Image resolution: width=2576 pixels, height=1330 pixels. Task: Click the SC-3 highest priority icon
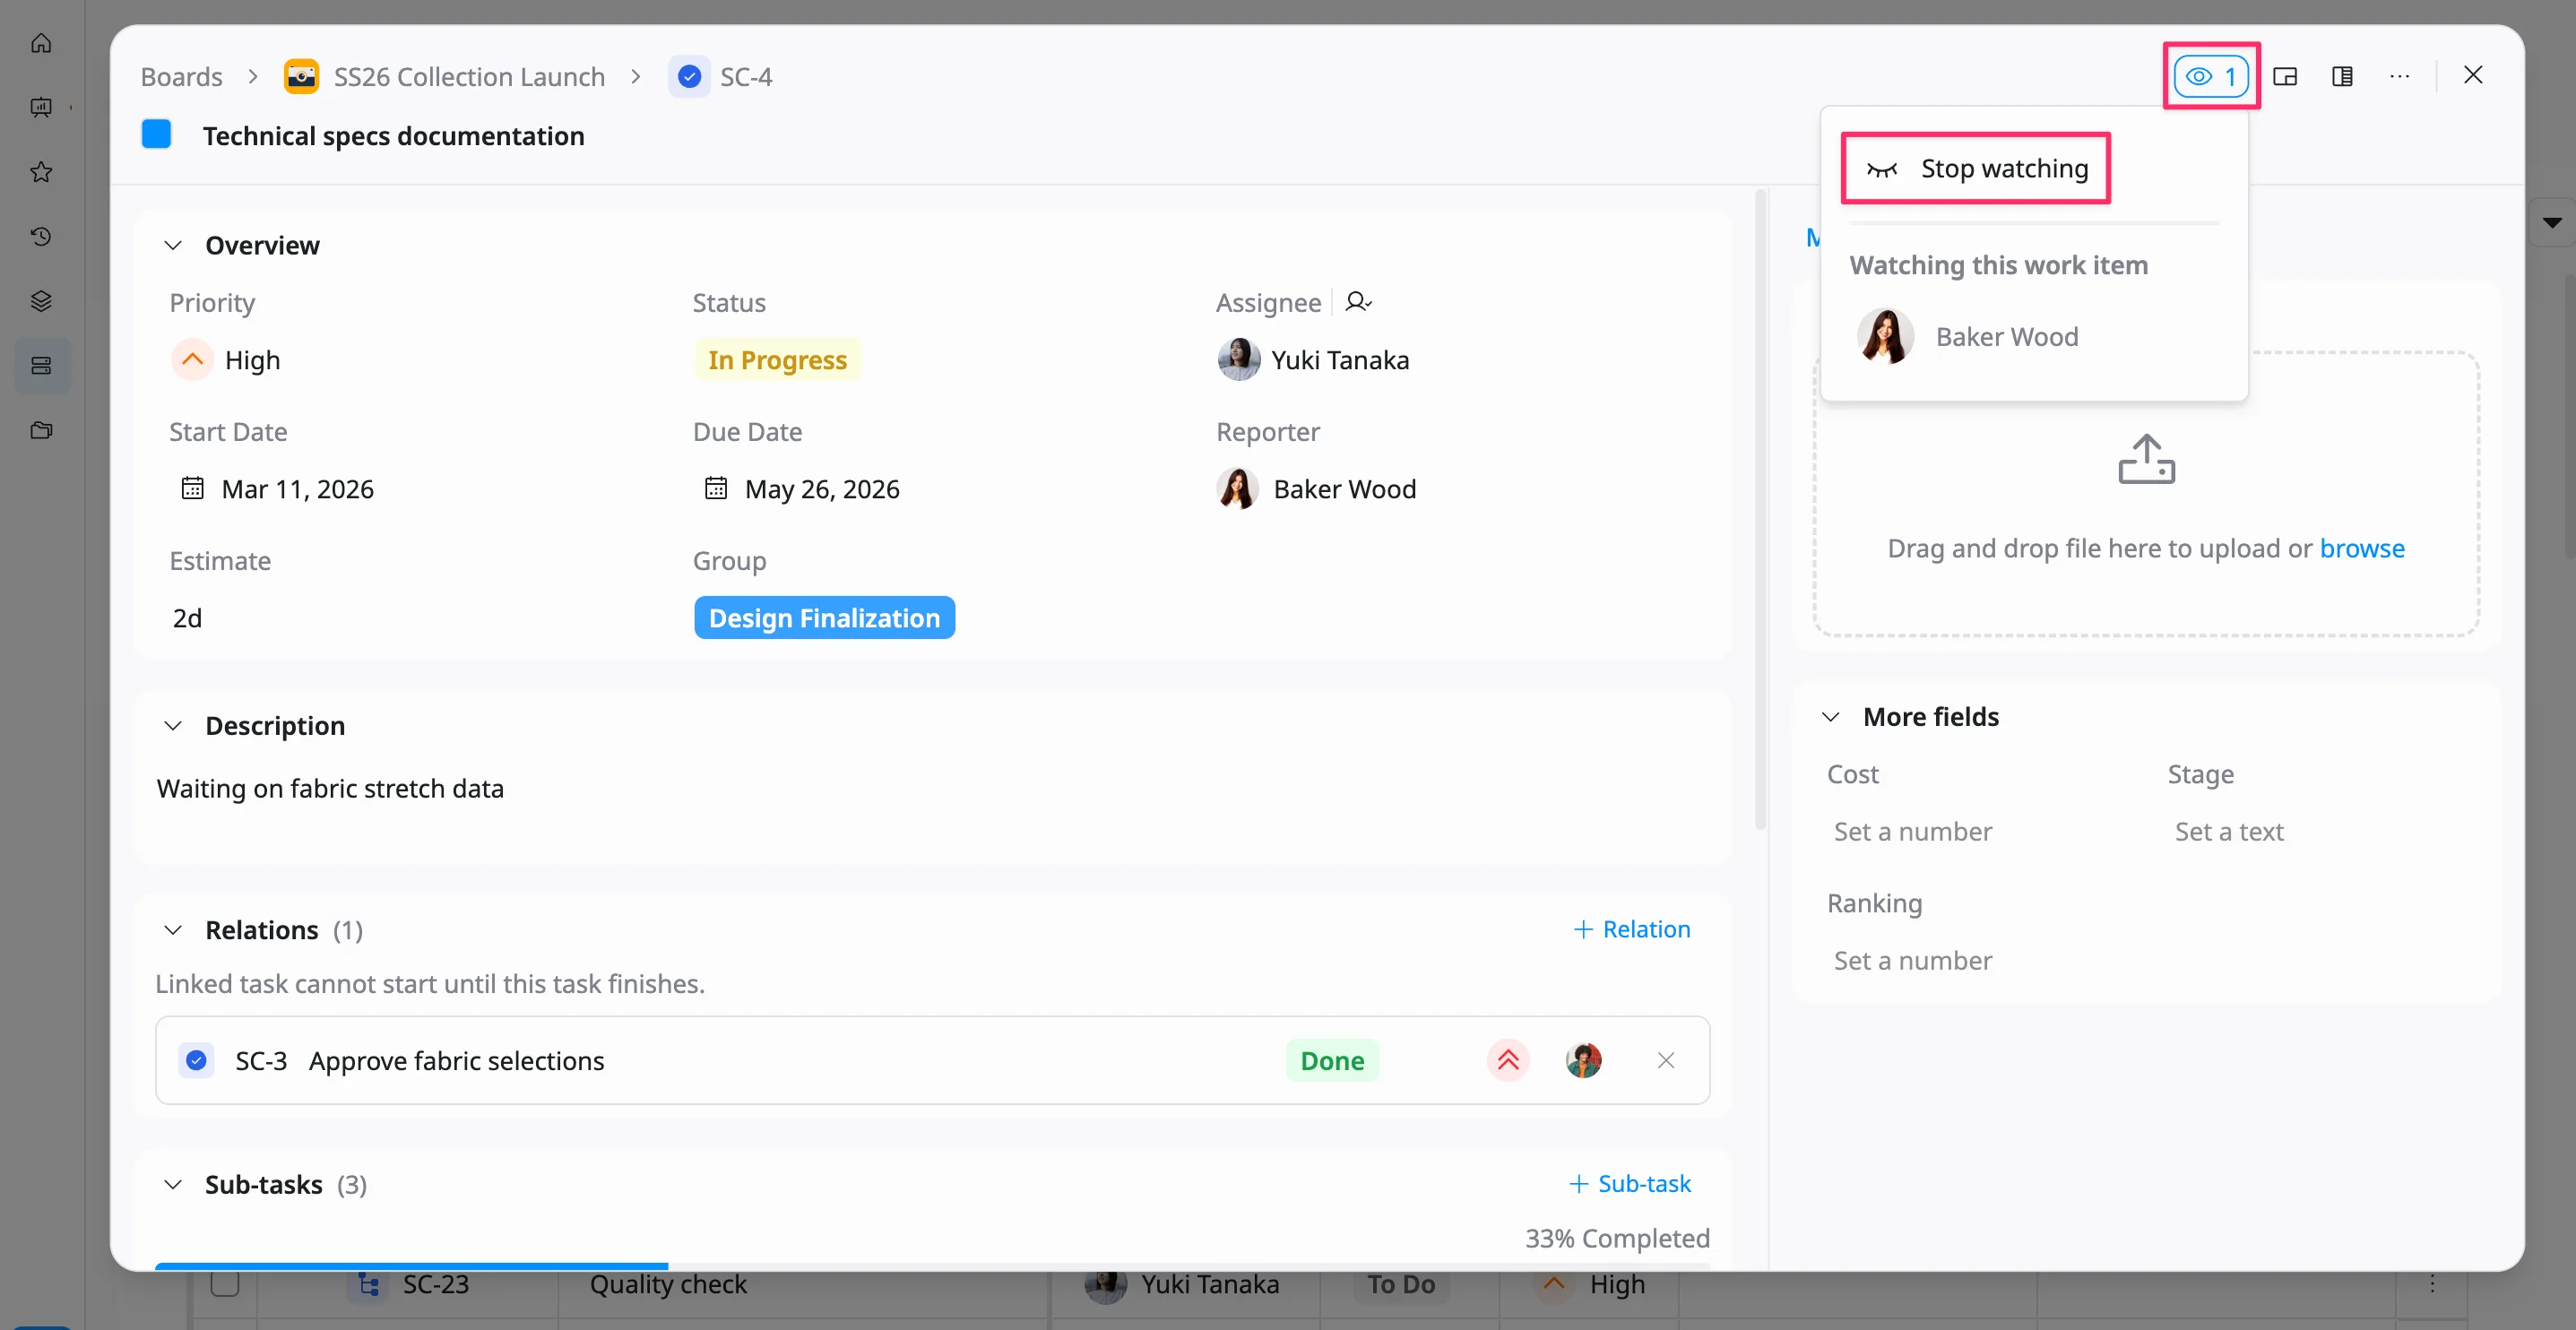point(1508,1060)
